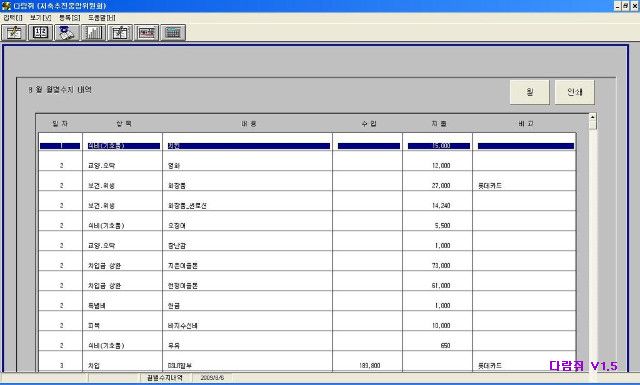
Task: Click the 8 월 월별수지 내역 heading
Action: [60, 90]
